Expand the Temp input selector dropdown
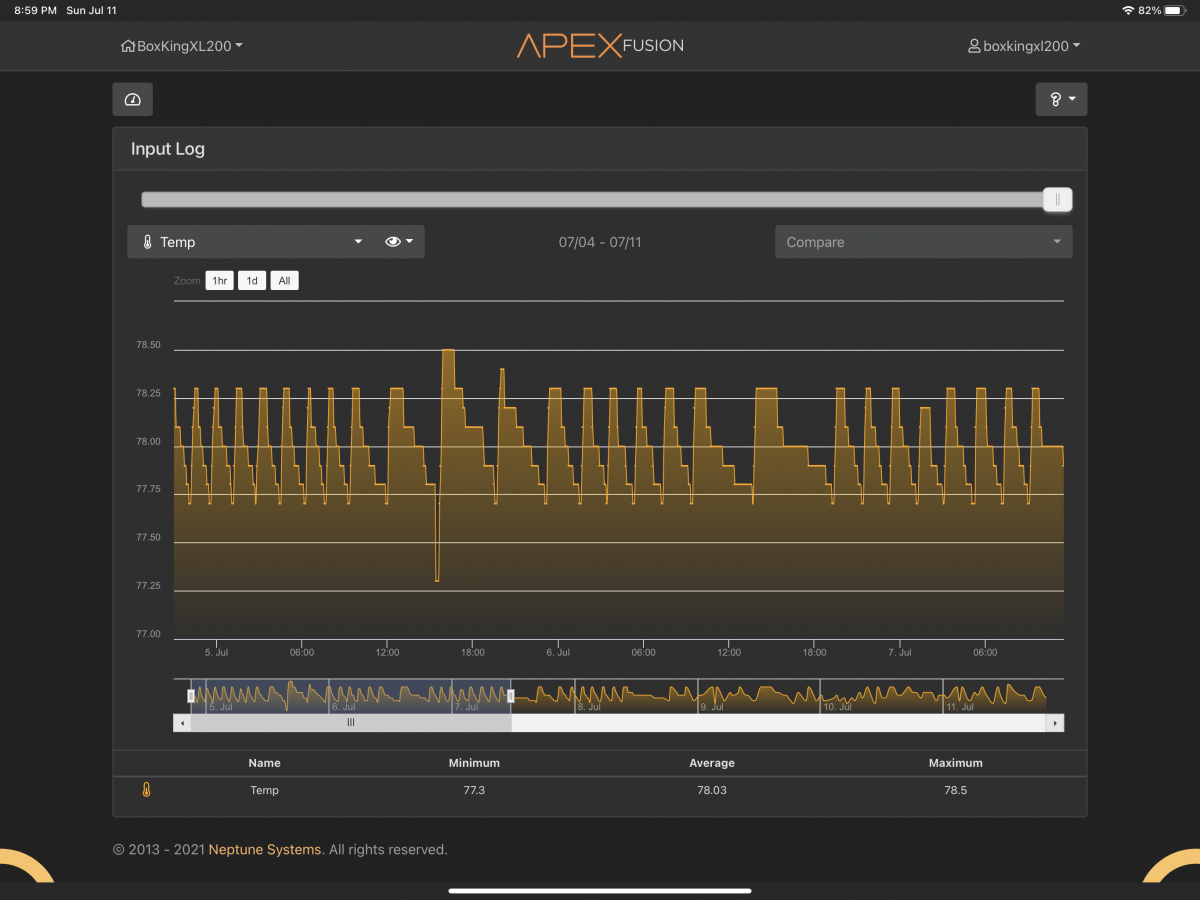 (x=251, y=242)
